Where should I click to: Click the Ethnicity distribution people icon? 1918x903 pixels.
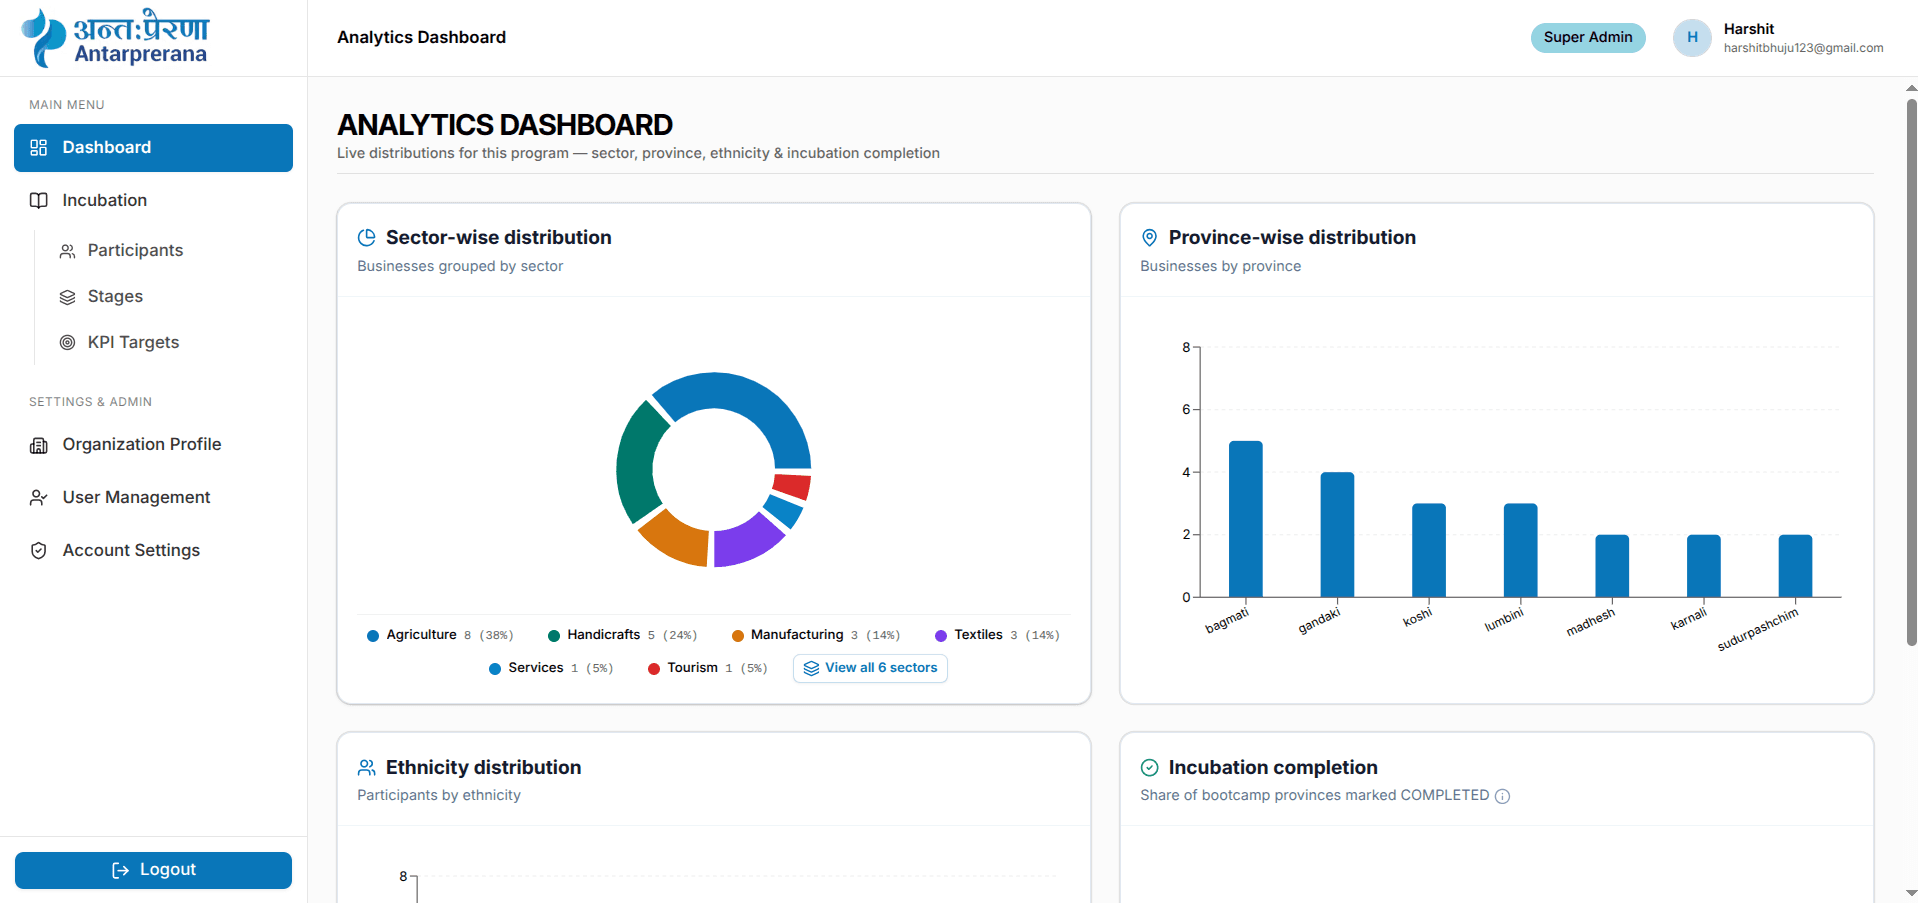click(367, 767)
